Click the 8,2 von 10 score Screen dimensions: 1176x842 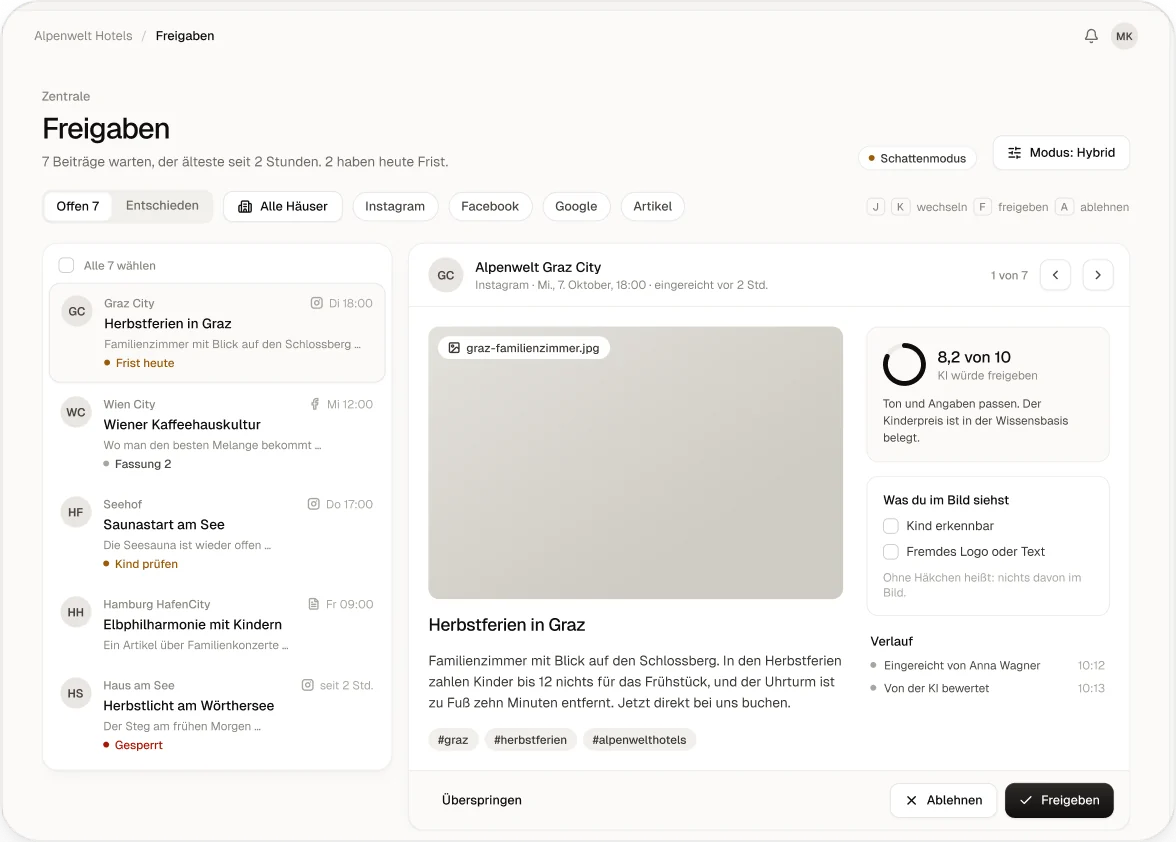point(974,357)
